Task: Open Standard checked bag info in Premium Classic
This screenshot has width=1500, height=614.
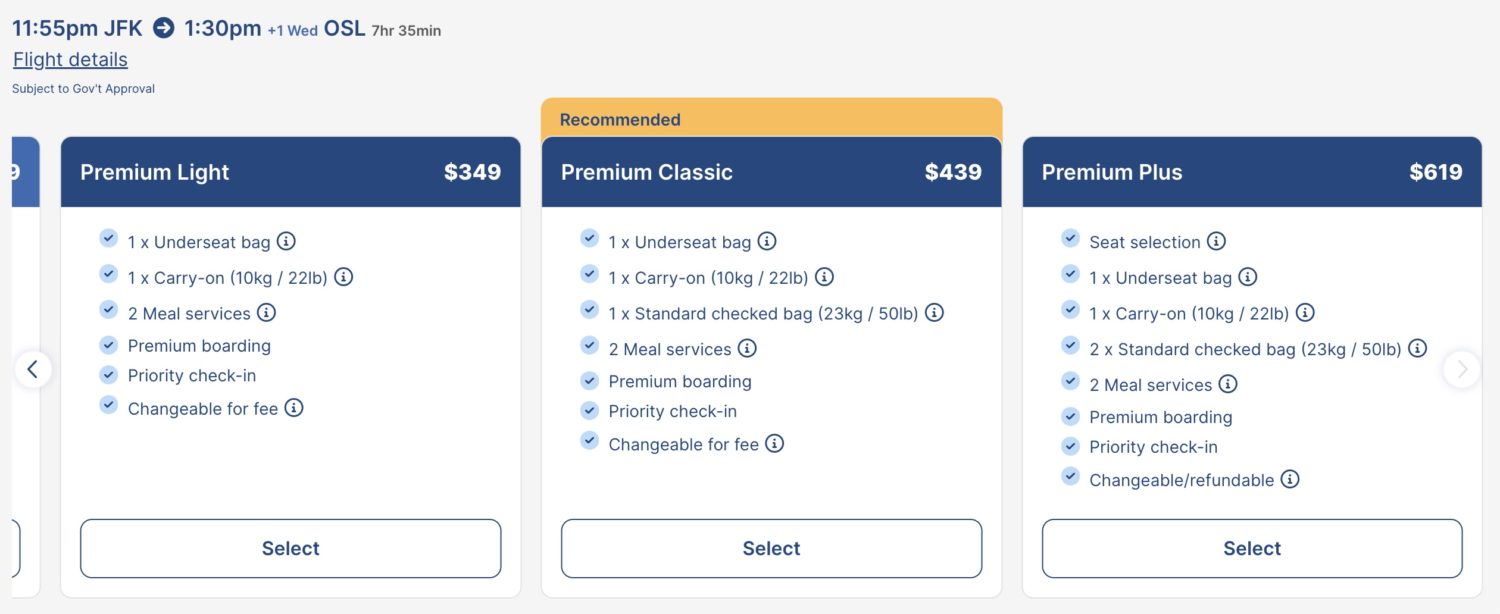Action: coord(934,313)
